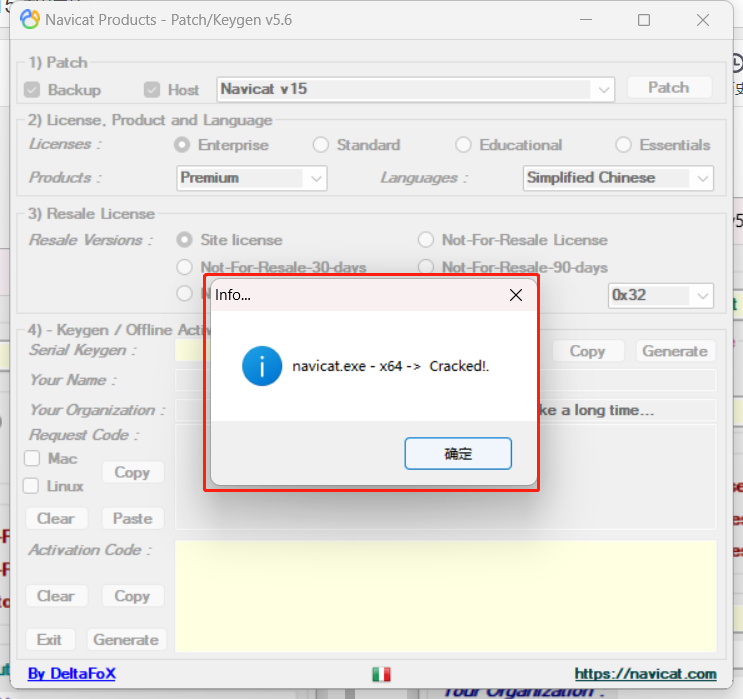Click the OK (确定) button in Info dialog
The width and height of the screenshot is (743, 699).
[458, 454]
